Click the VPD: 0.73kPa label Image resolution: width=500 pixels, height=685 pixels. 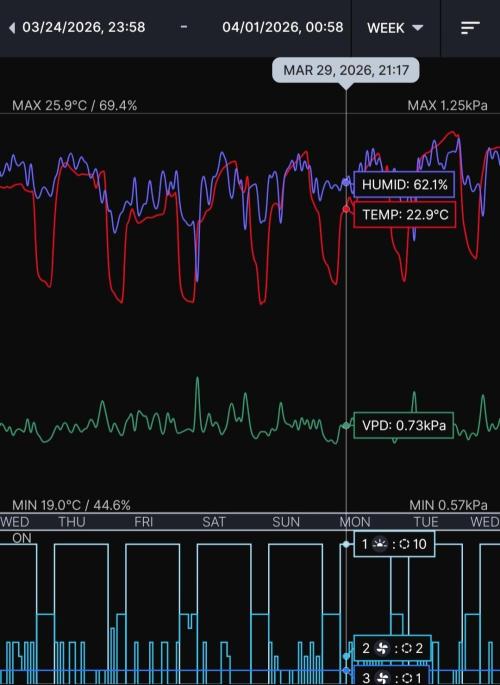pyautogui.click(x=403, y=425)
